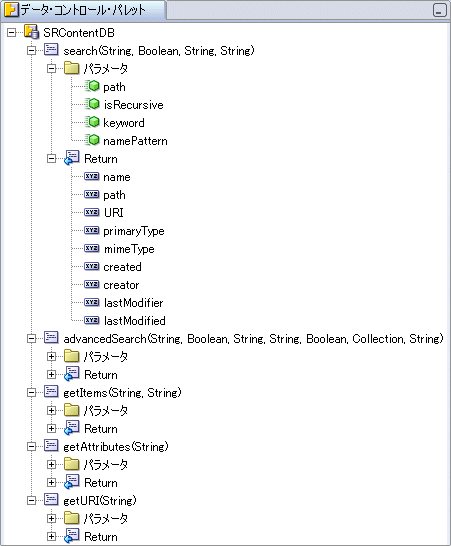This screenshot has height=546, width=451.
Task: Click the Return icon under search method
Action: pos(72,158)
